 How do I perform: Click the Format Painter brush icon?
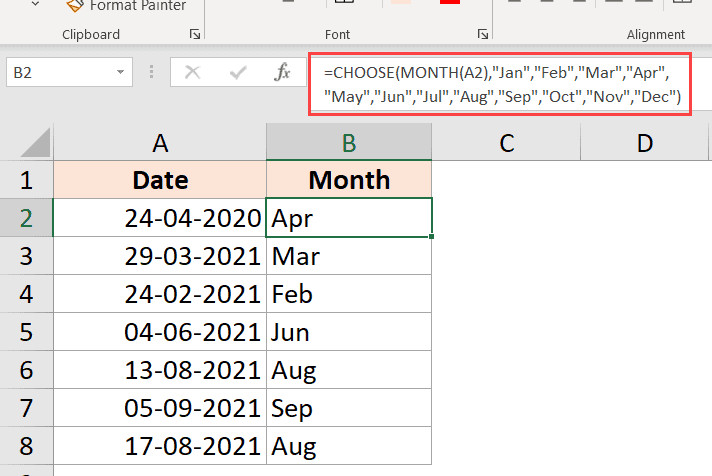73,5
